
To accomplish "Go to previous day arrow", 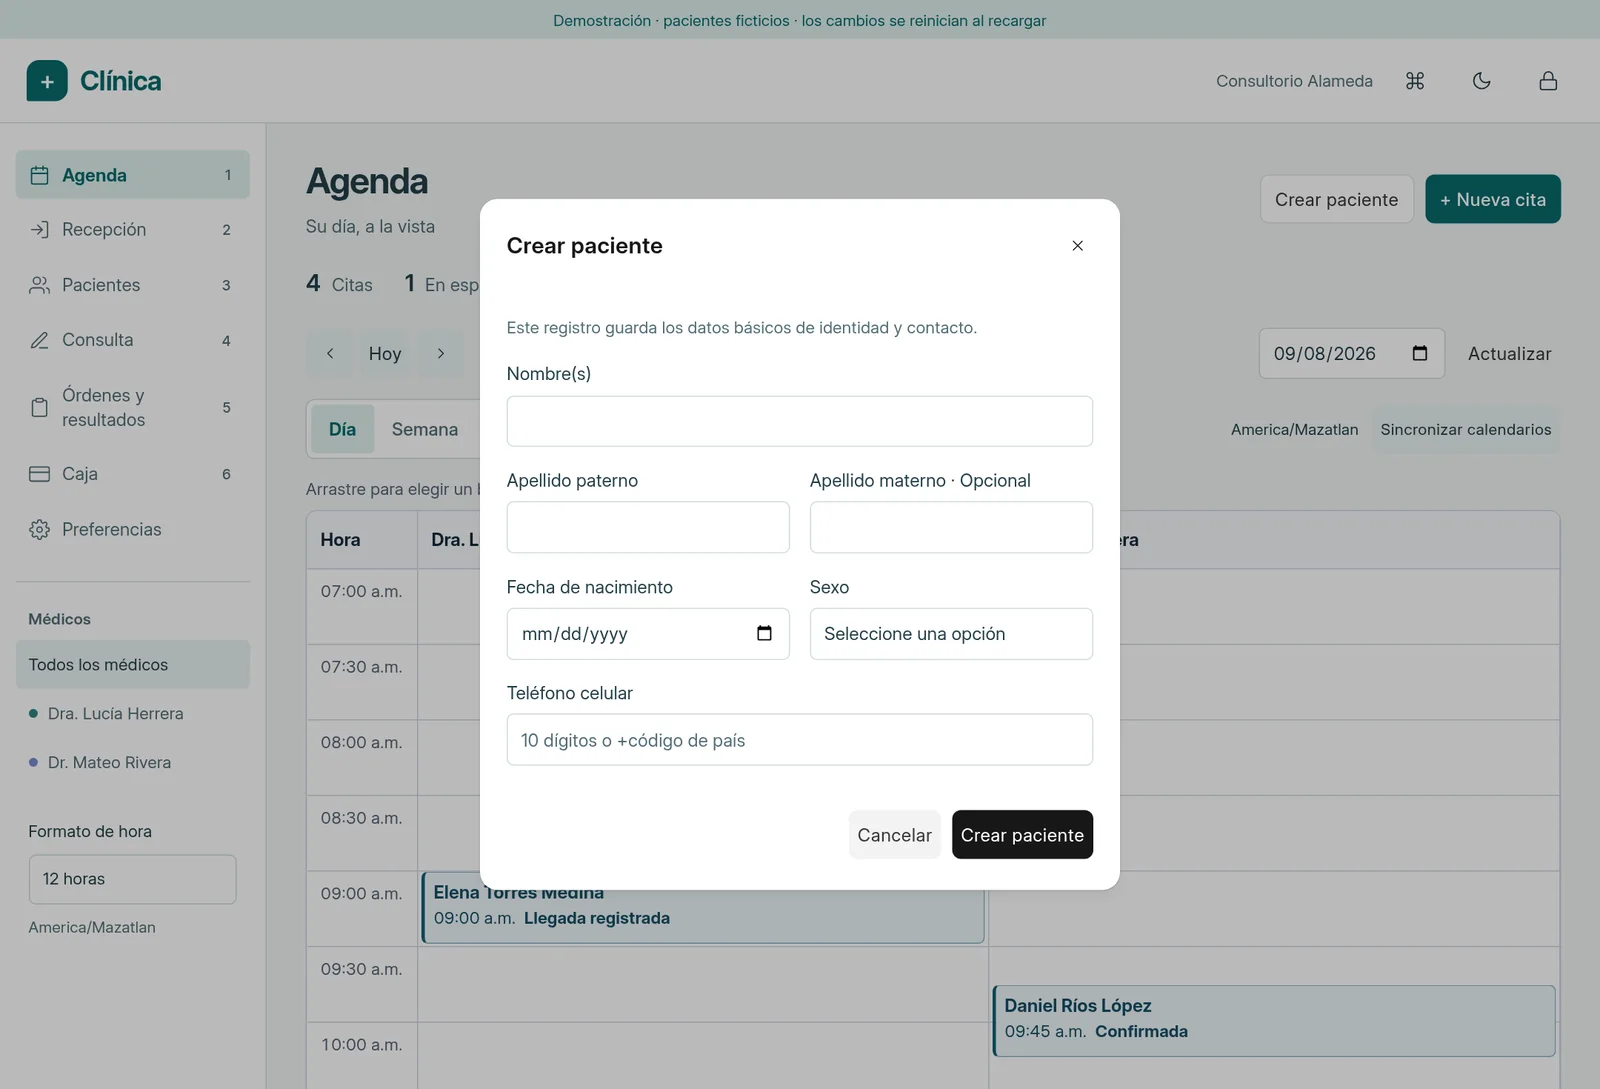I will 330,353.
